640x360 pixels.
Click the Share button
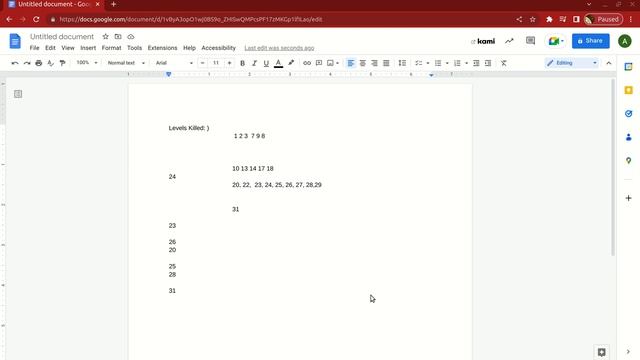coord(591,41)
